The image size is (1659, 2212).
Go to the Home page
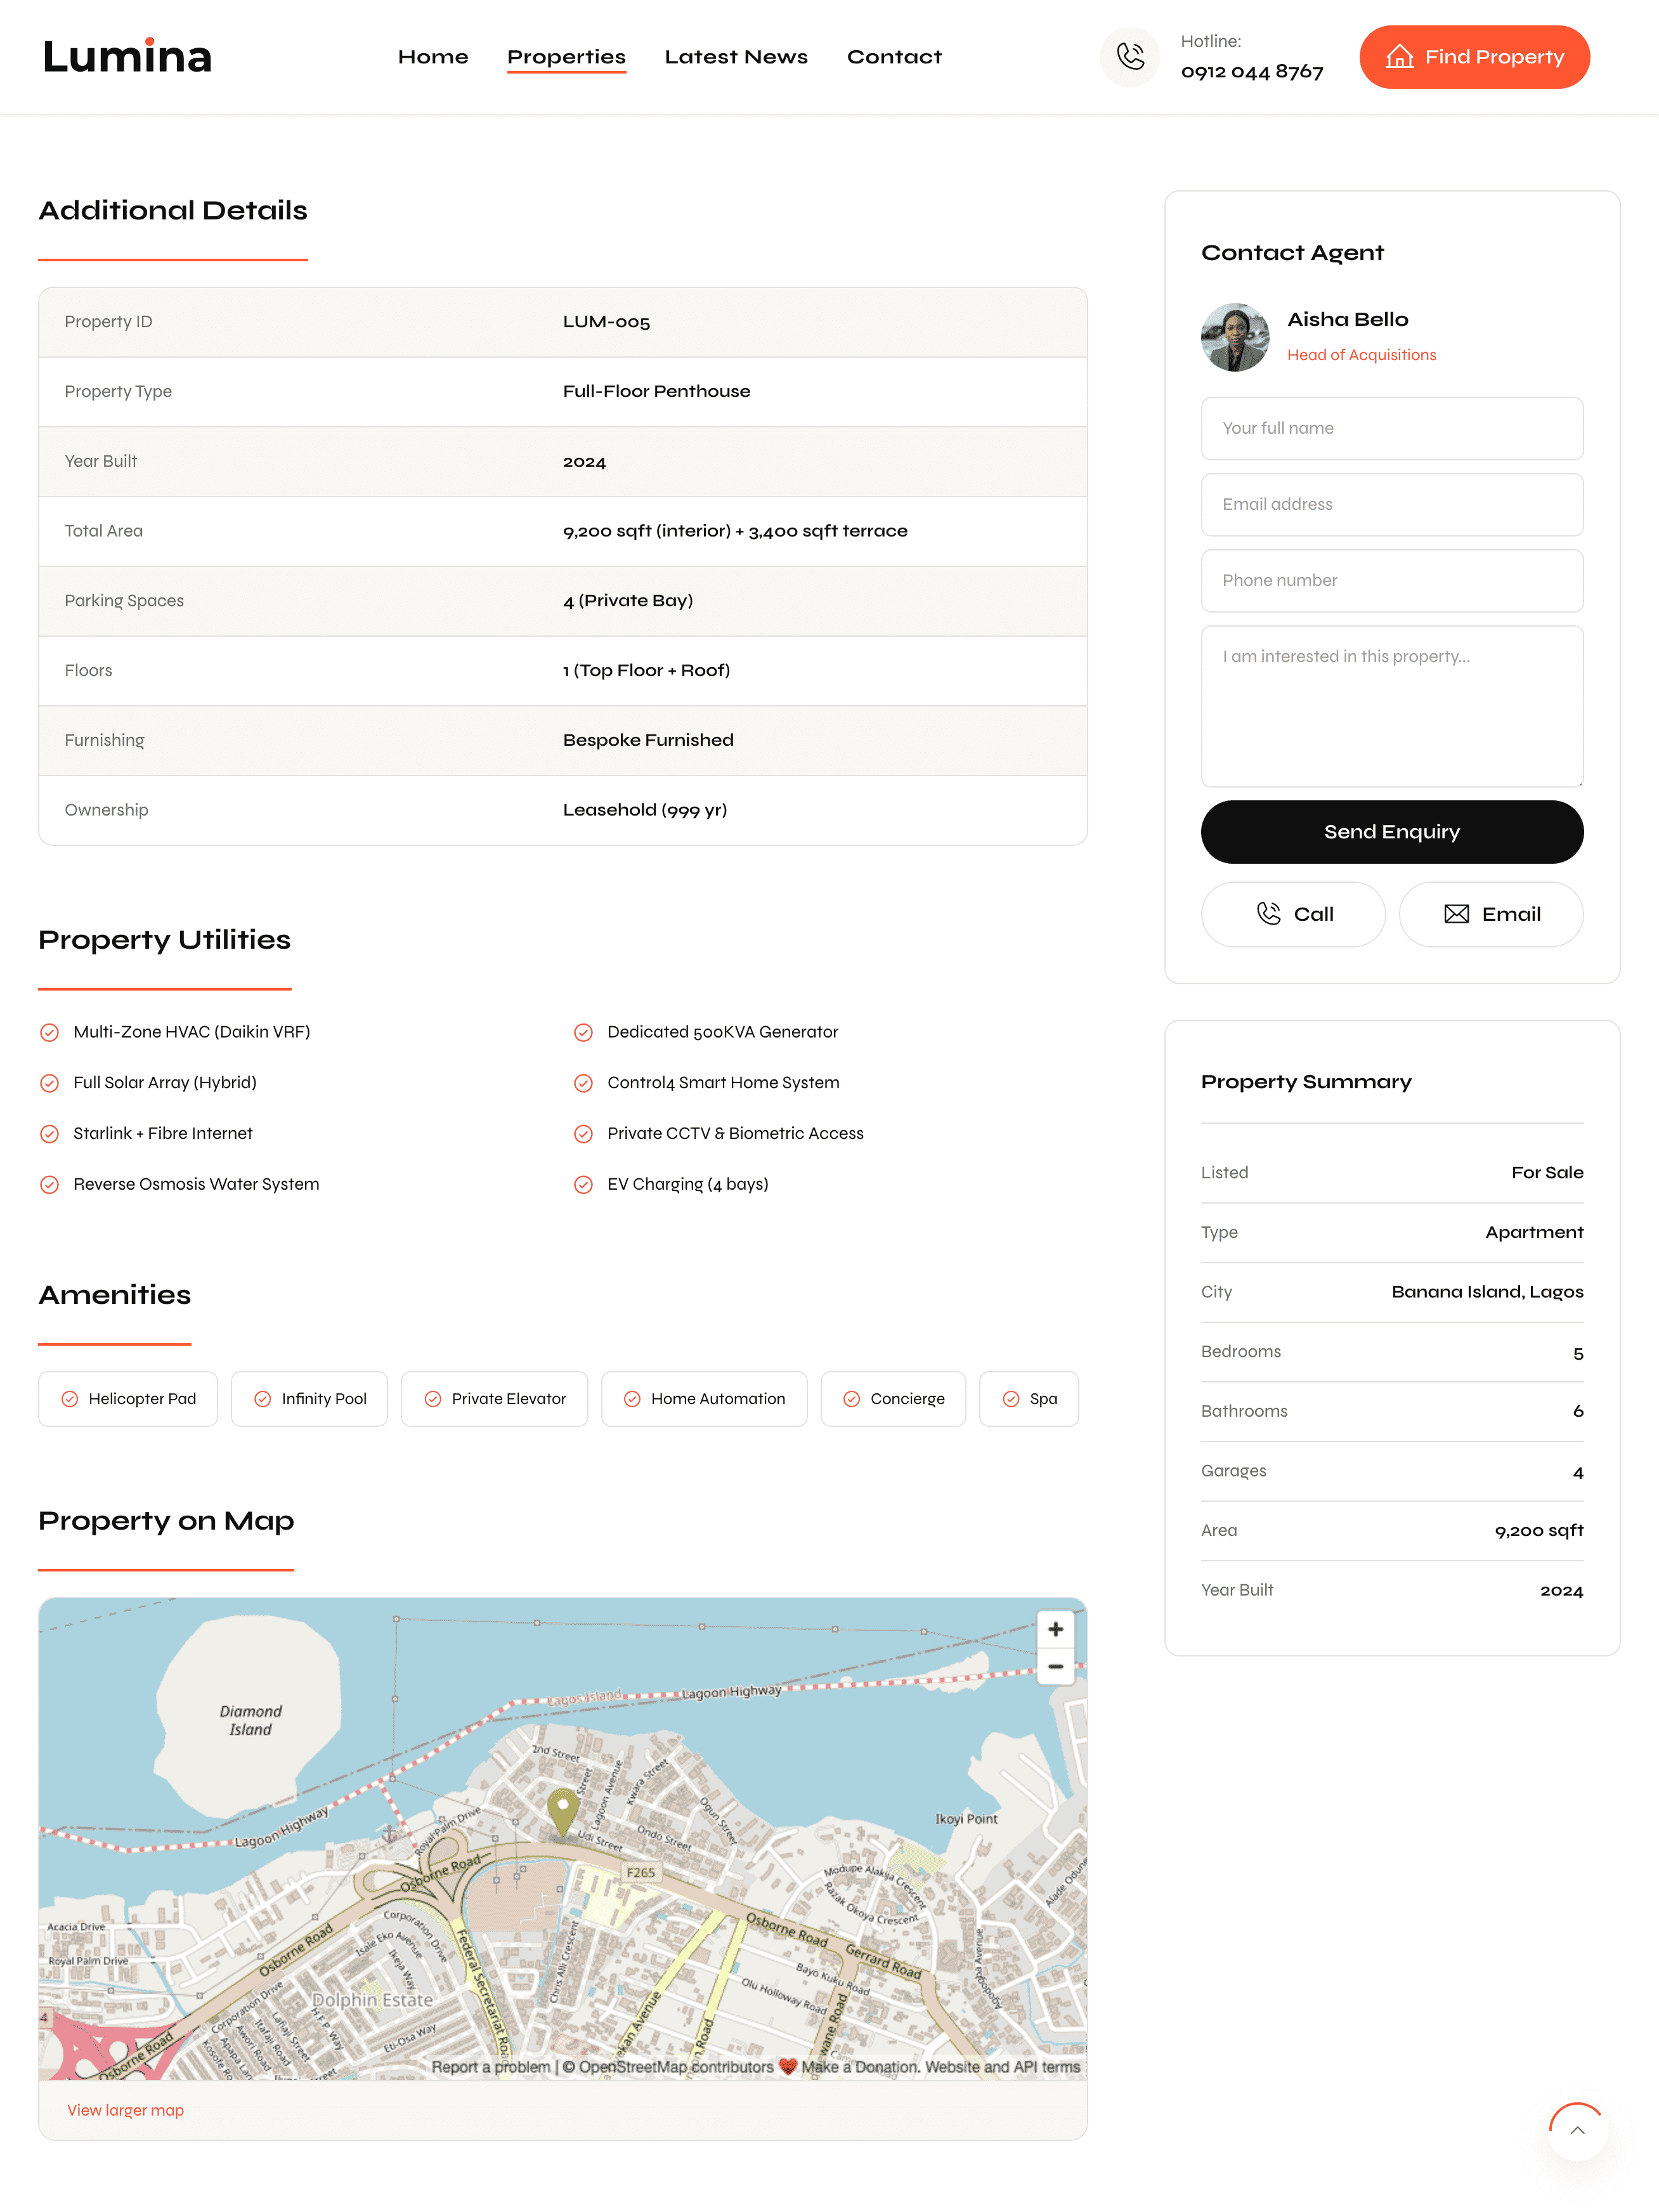(433, 57)
